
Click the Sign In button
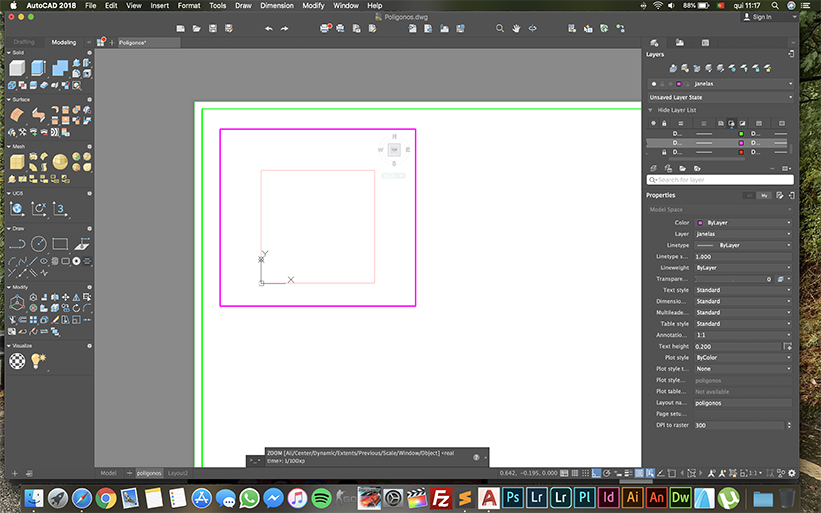[758, 17]
